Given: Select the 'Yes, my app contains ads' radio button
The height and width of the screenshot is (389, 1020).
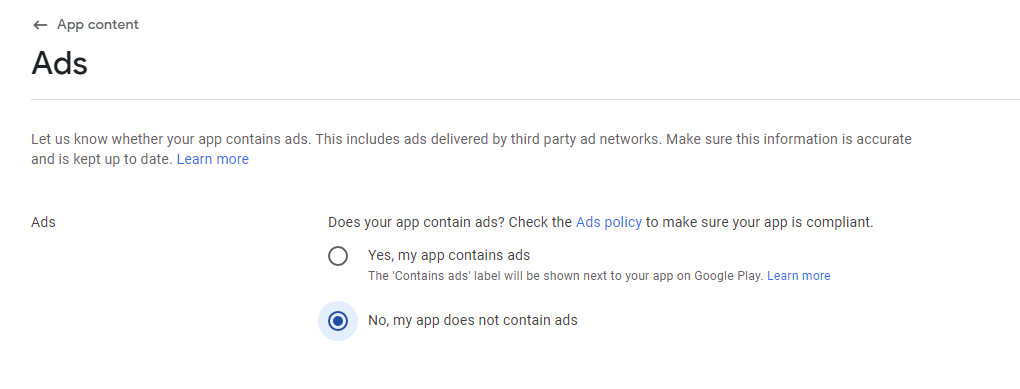Looking at the screenshot, I should click(x=338, y=256).
